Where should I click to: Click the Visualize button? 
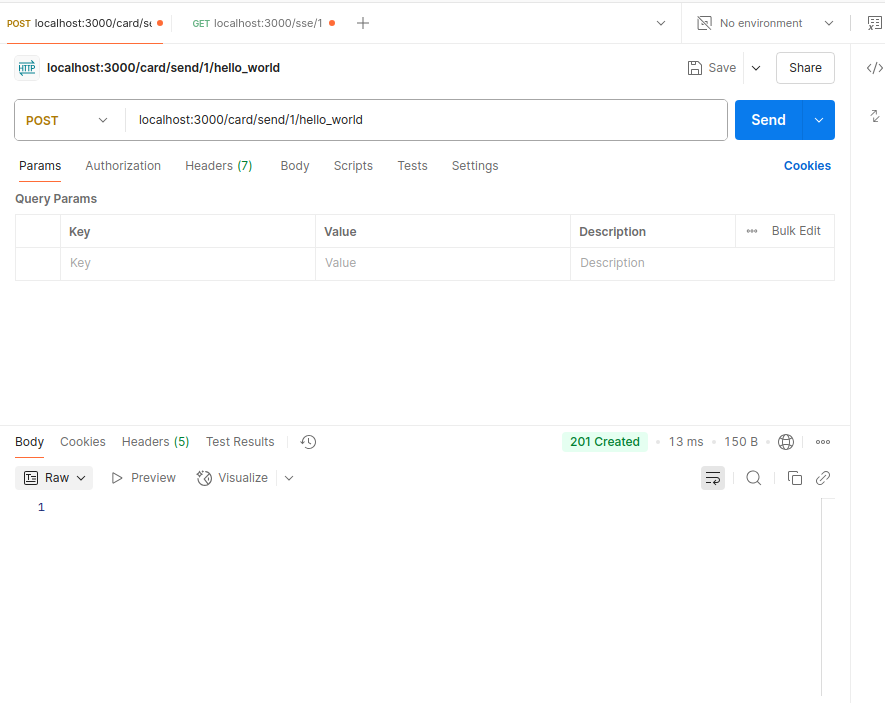232,478
